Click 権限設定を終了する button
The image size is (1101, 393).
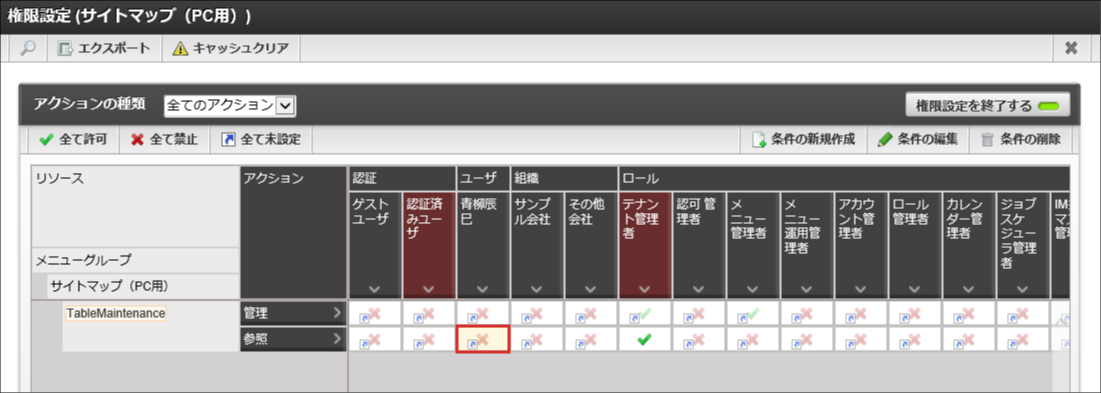click(x=987, y=106)
